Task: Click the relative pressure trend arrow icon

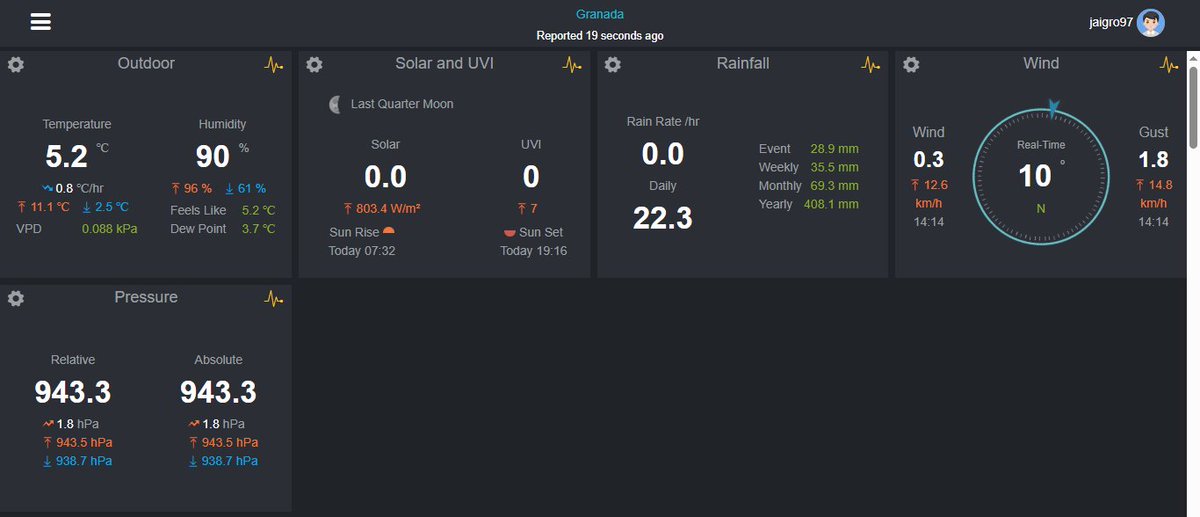Action: pos(49,424)
